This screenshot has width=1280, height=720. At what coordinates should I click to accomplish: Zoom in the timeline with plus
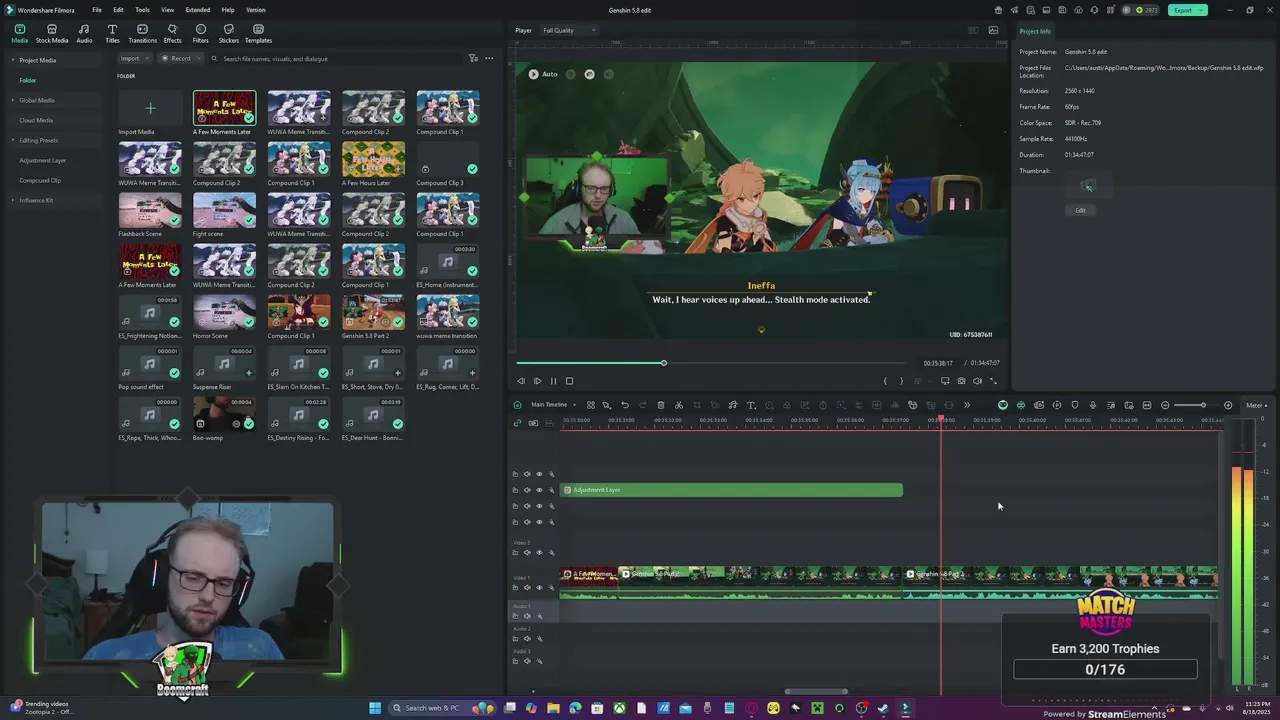click(1228, 405)
